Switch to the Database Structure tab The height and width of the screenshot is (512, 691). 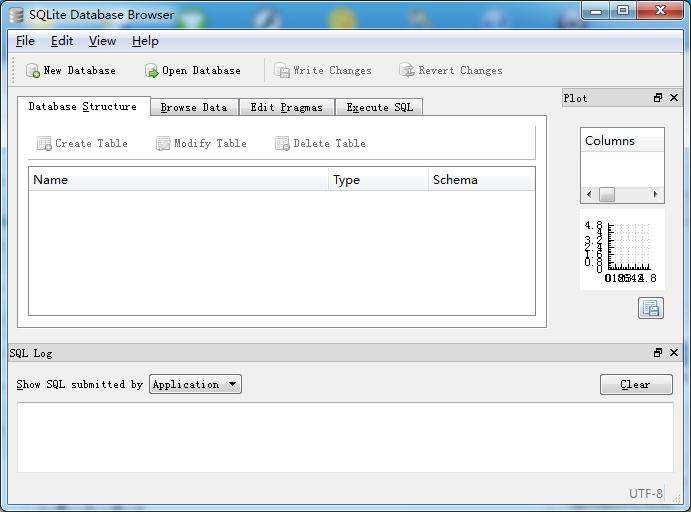click(83, 107)
